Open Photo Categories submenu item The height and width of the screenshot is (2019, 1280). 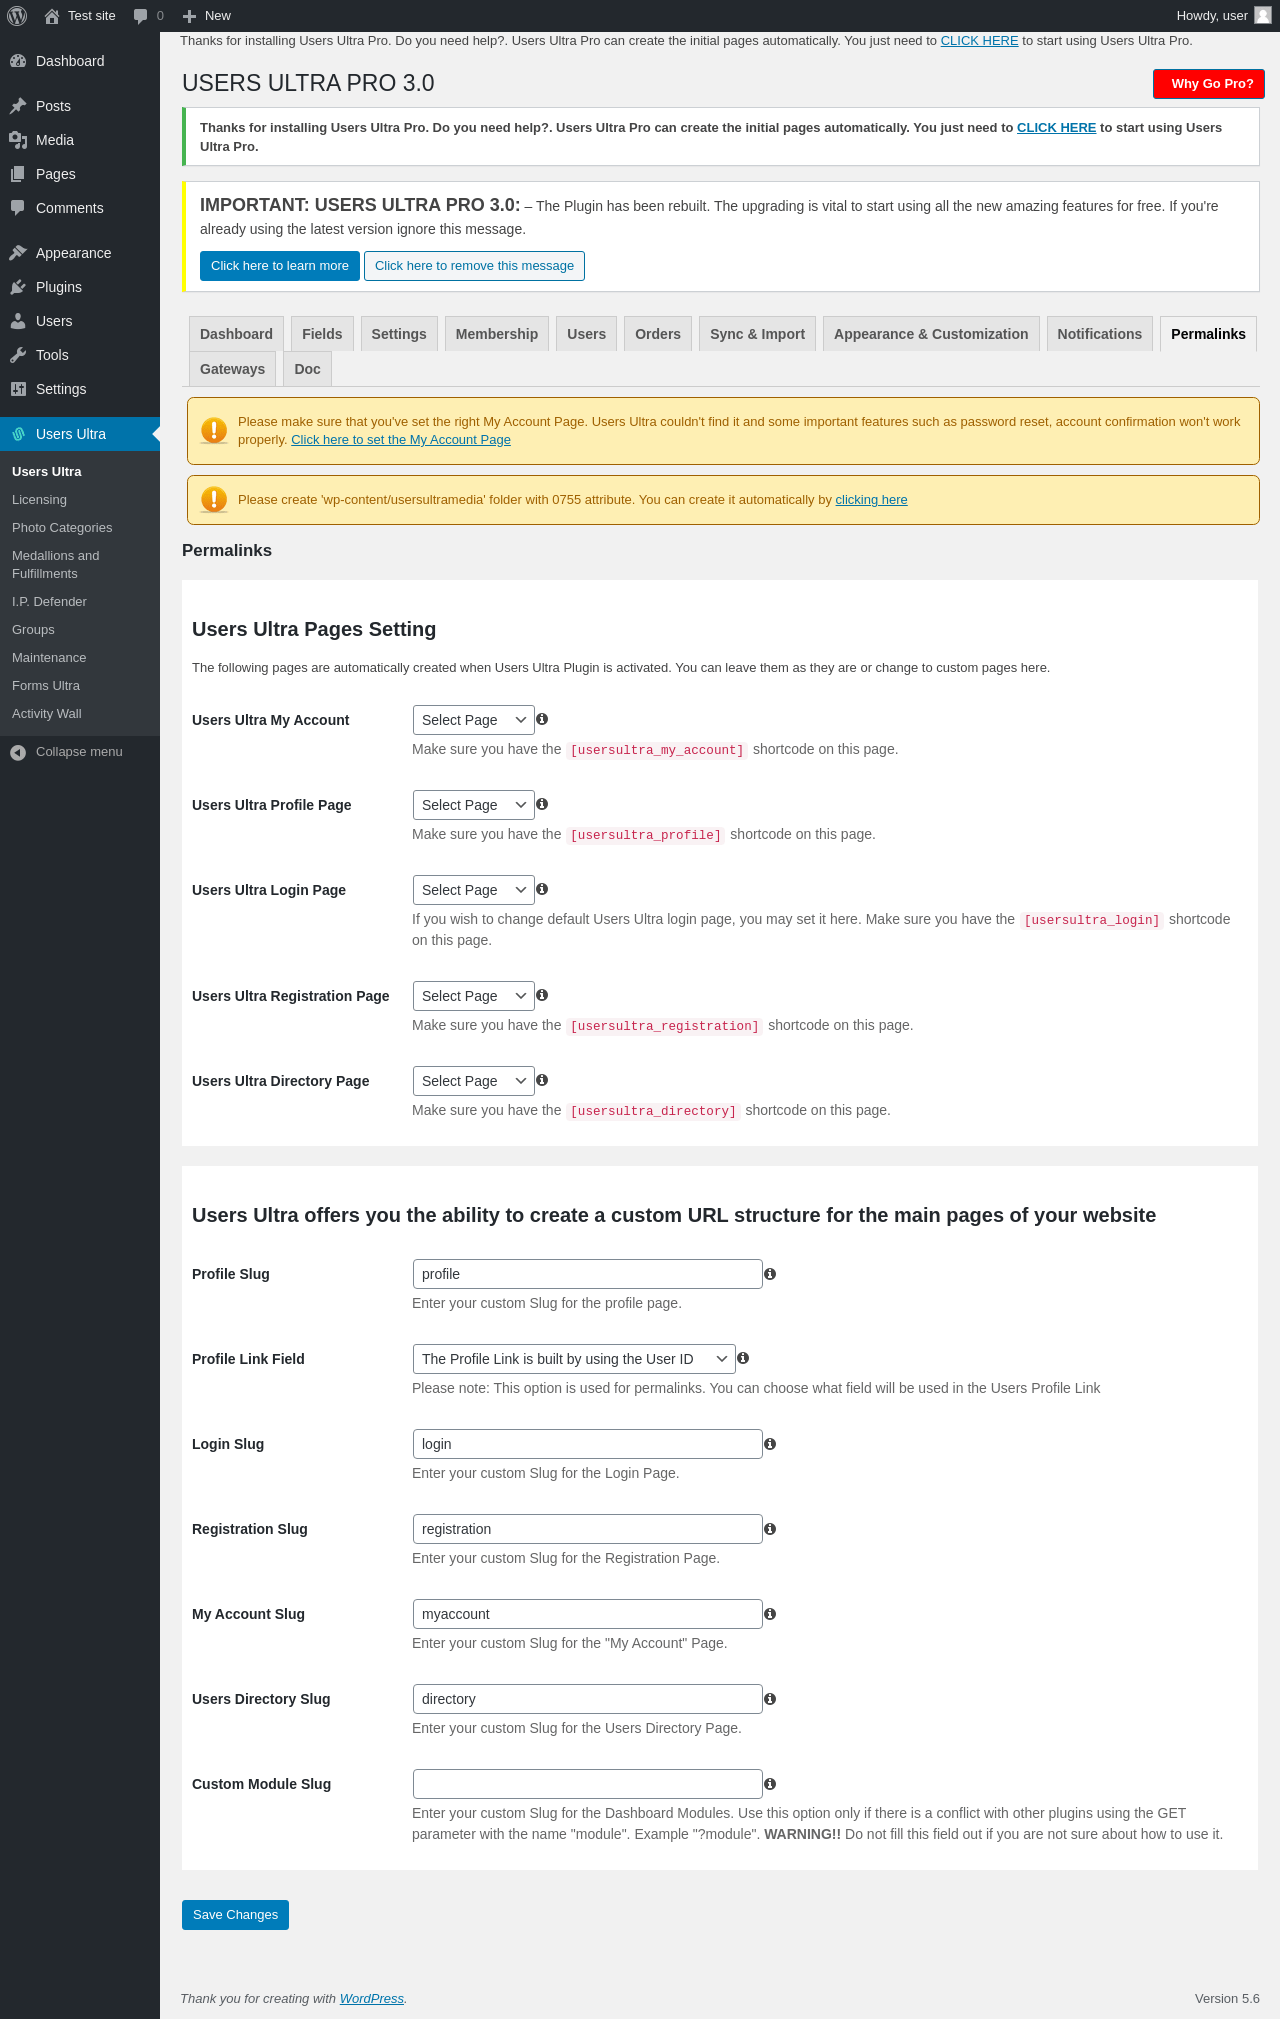pos(80,528)
